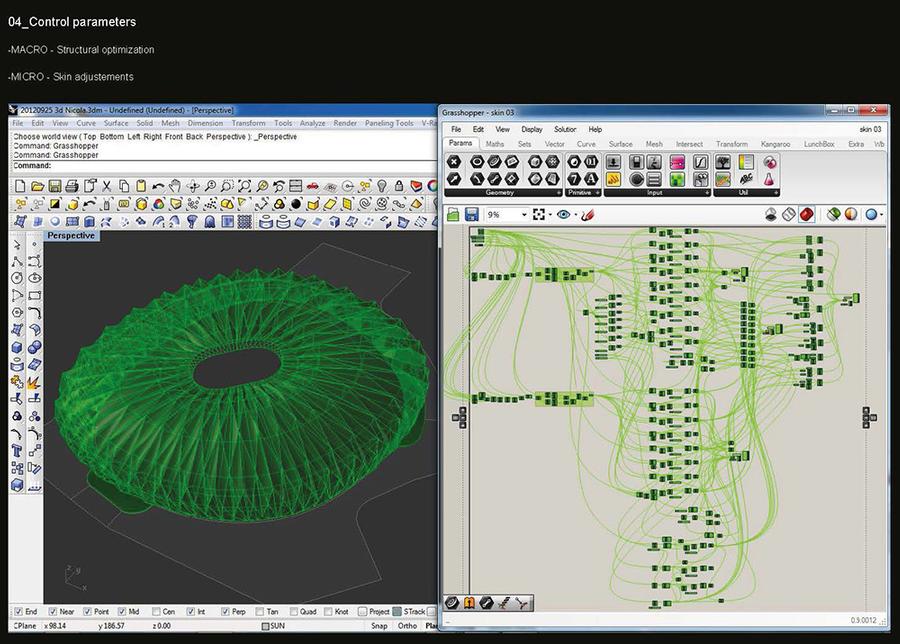This screenshot has height=644, width=900.
Task: Expand the Geometry panel in Grasshopper
Action: [557, 192]
